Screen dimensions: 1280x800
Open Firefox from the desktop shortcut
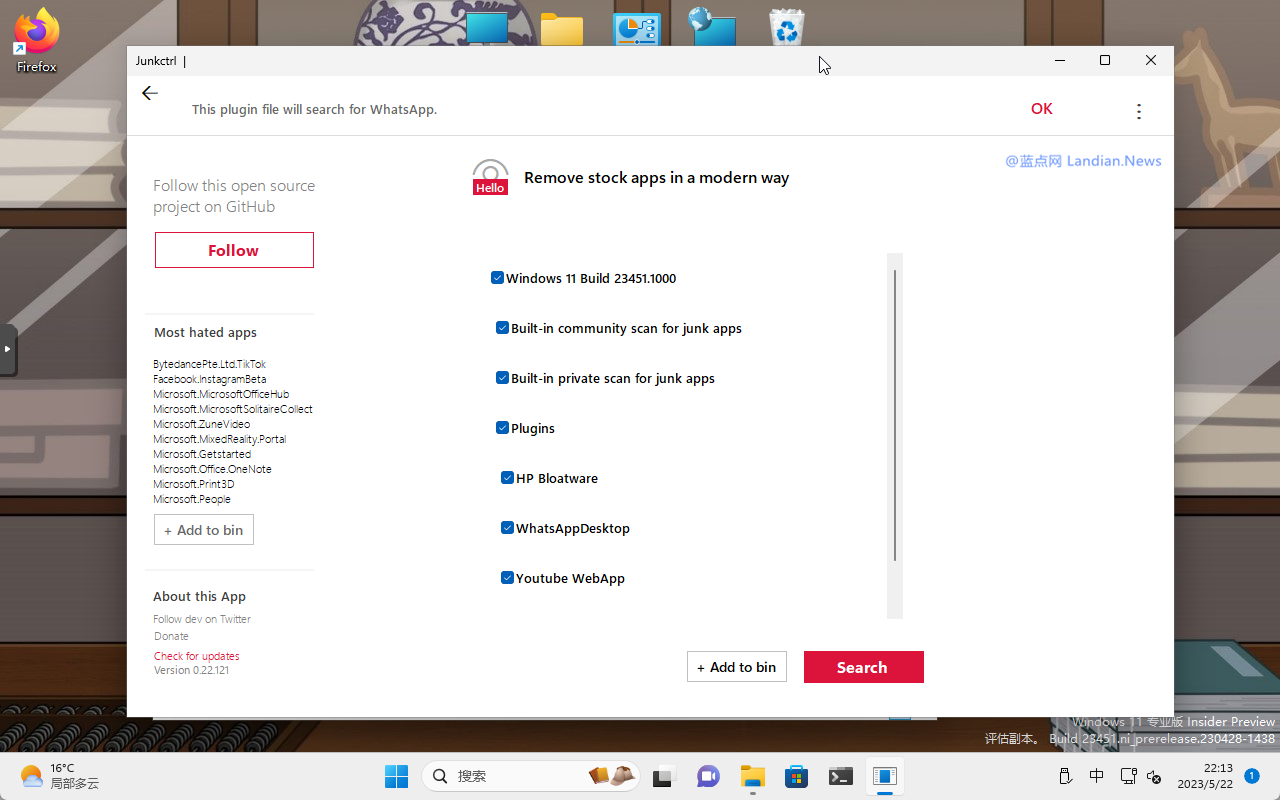point(37,41)
